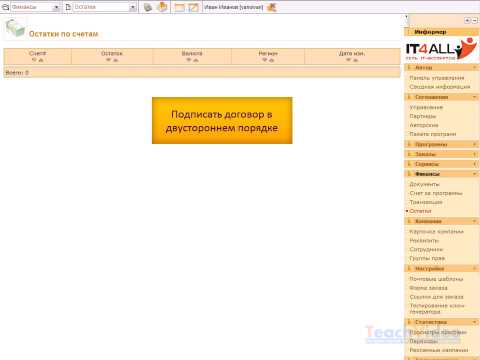Image resolution: width=480 pixels, height=360 pixels.
Task: Open the Управление link under Соглашения
Action: (426, 107)
